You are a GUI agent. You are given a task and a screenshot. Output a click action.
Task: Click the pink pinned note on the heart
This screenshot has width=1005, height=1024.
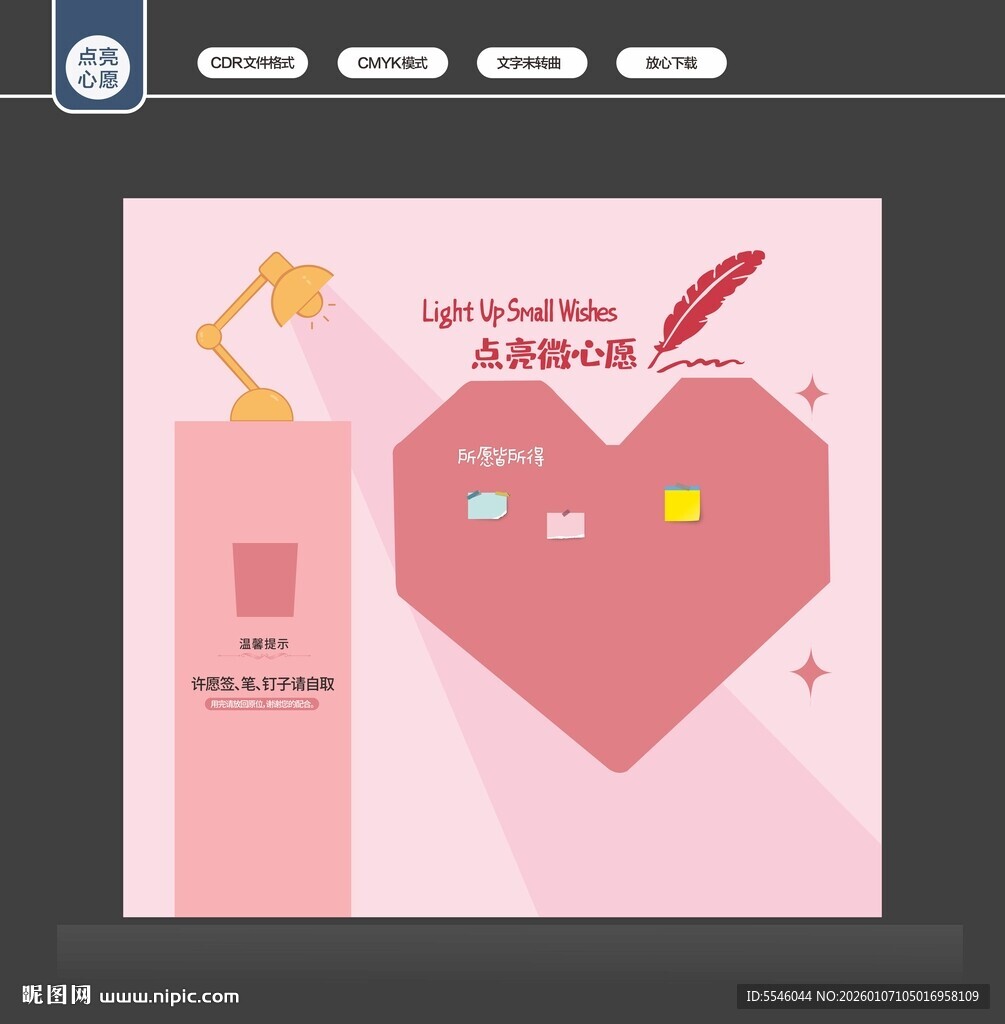click(x=566, y=525)
